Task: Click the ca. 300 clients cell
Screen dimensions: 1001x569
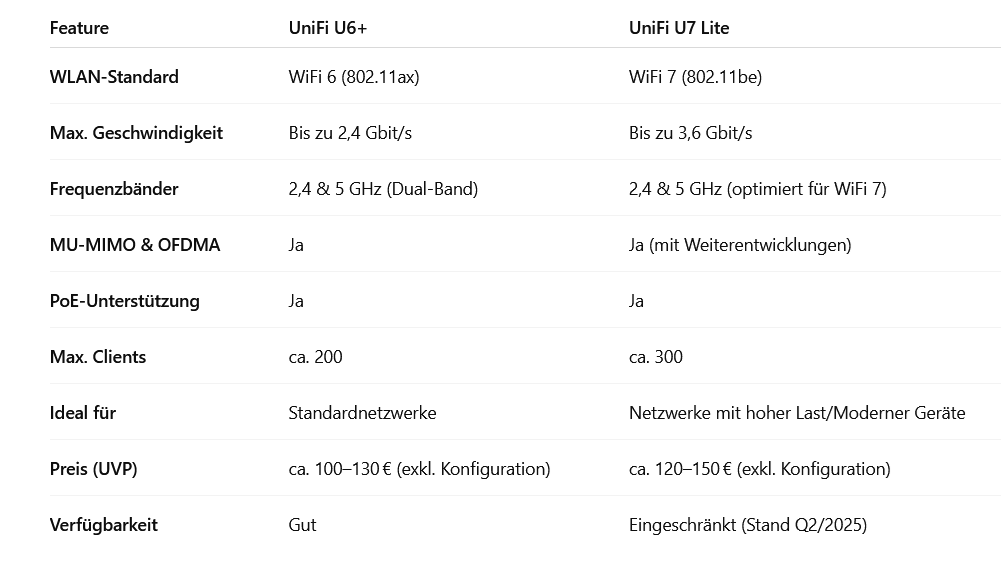Action: coord(656,357)
